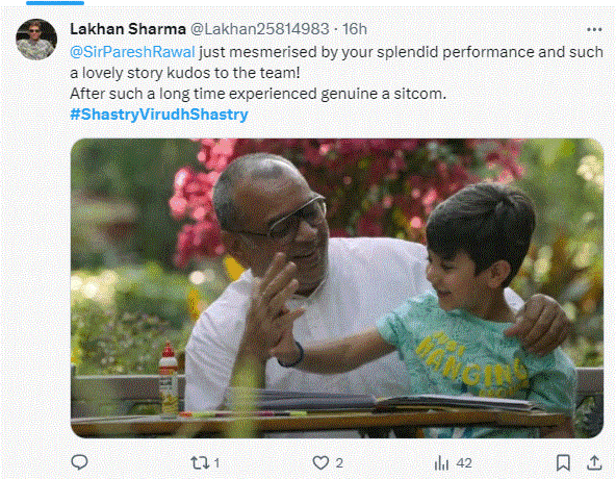Click the tweet text mentioning splendid performance
The image size is (616, 479).
400,52
